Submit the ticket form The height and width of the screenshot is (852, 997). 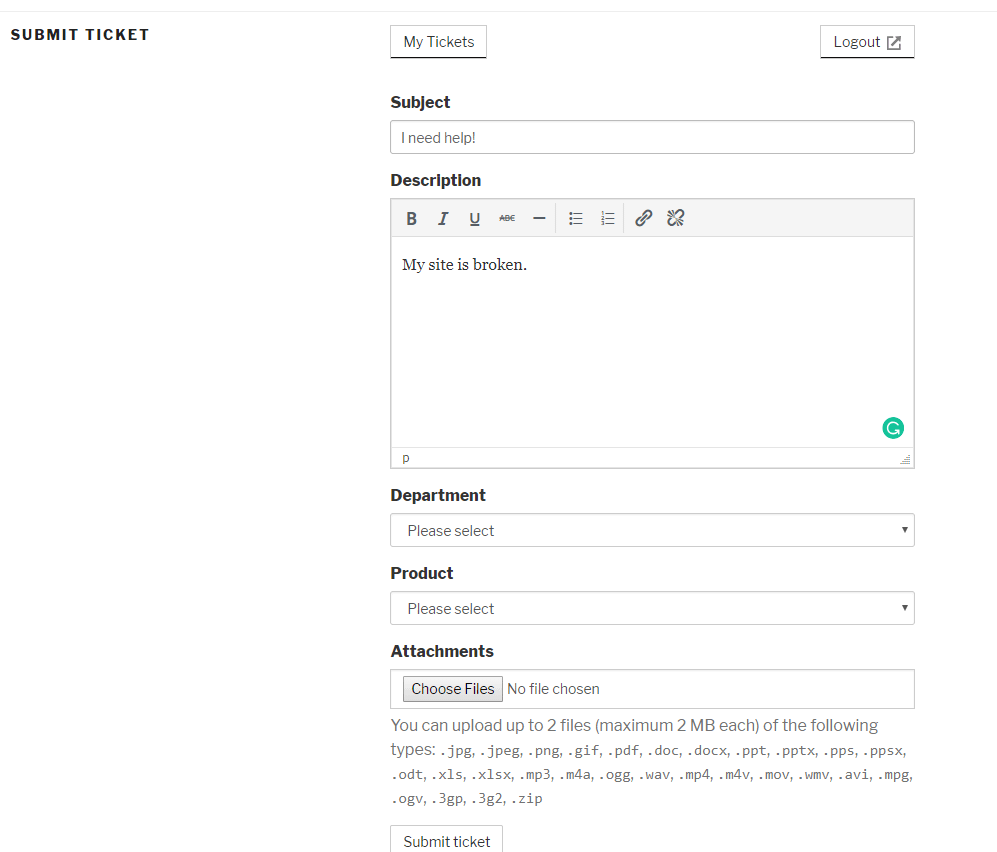tap(446, 840)
